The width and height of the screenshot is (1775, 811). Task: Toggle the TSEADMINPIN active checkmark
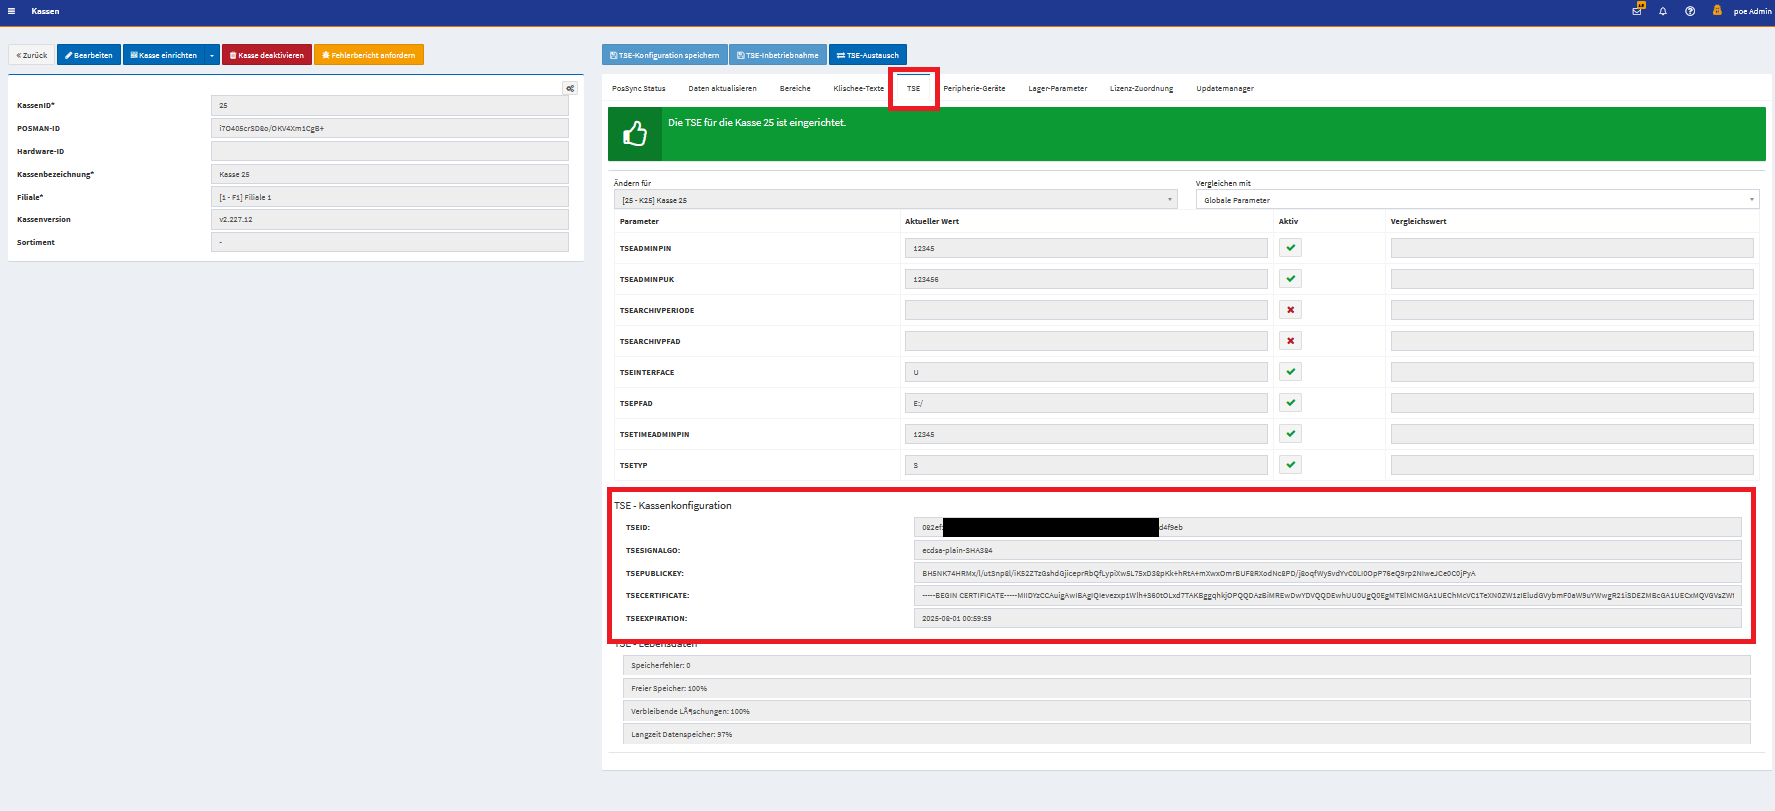tap(1290, 248)
